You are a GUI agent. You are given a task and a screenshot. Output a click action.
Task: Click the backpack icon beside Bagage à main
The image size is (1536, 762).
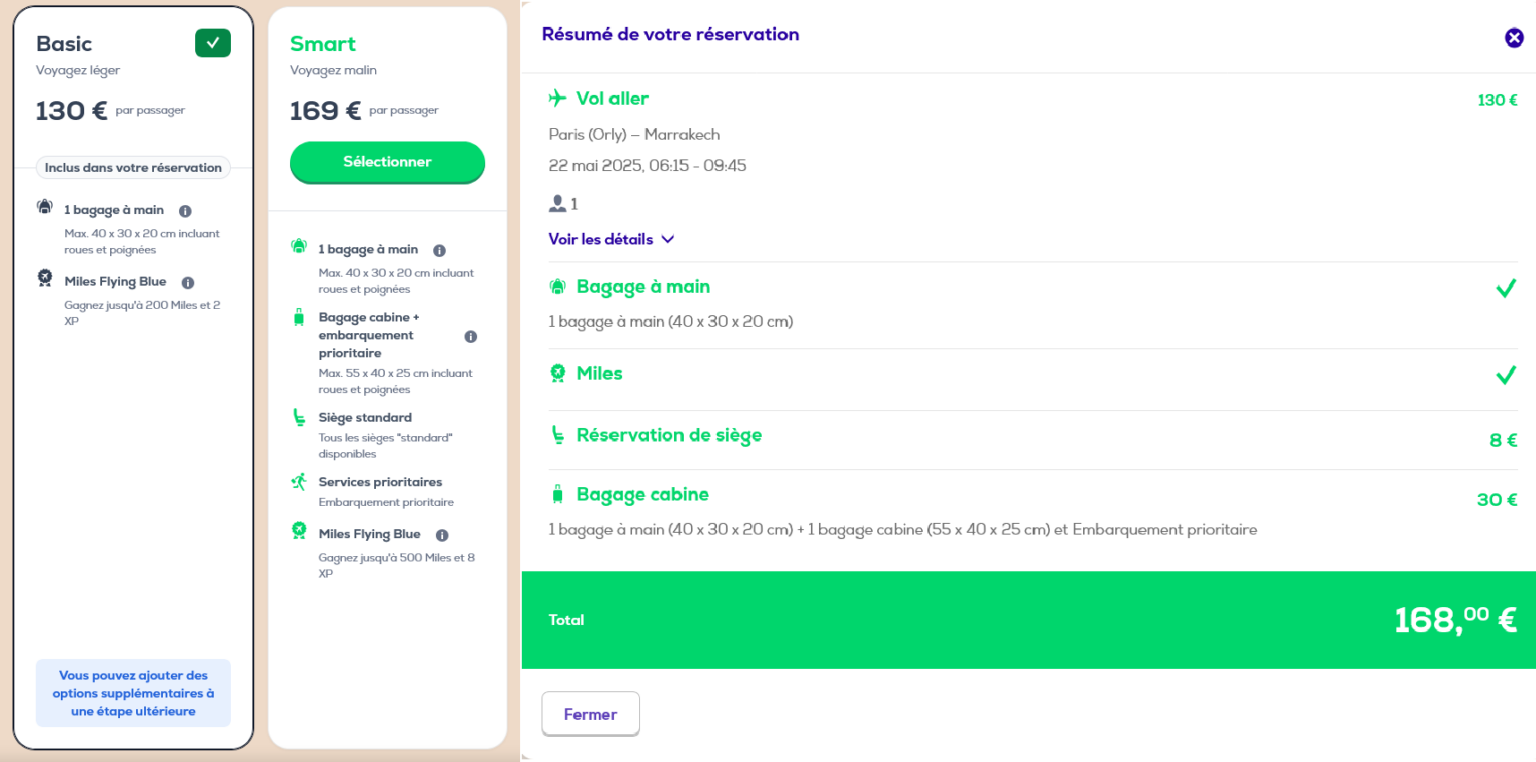(556, 286)
